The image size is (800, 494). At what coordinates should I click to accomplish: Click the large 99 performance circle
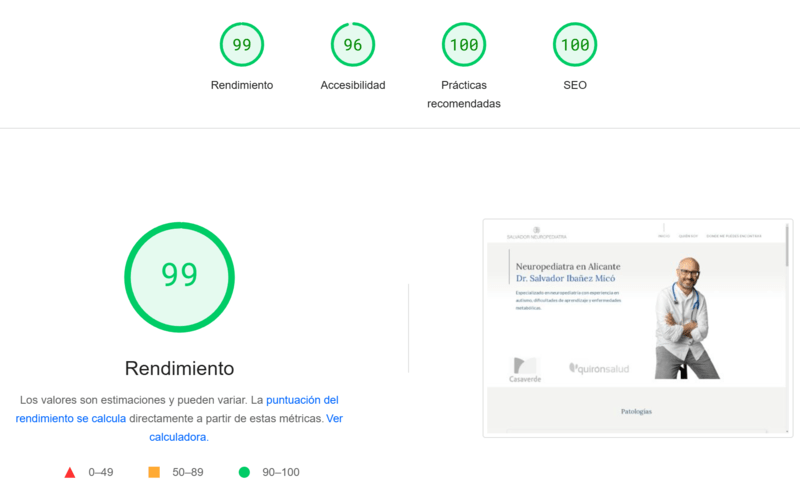[180, 277]
